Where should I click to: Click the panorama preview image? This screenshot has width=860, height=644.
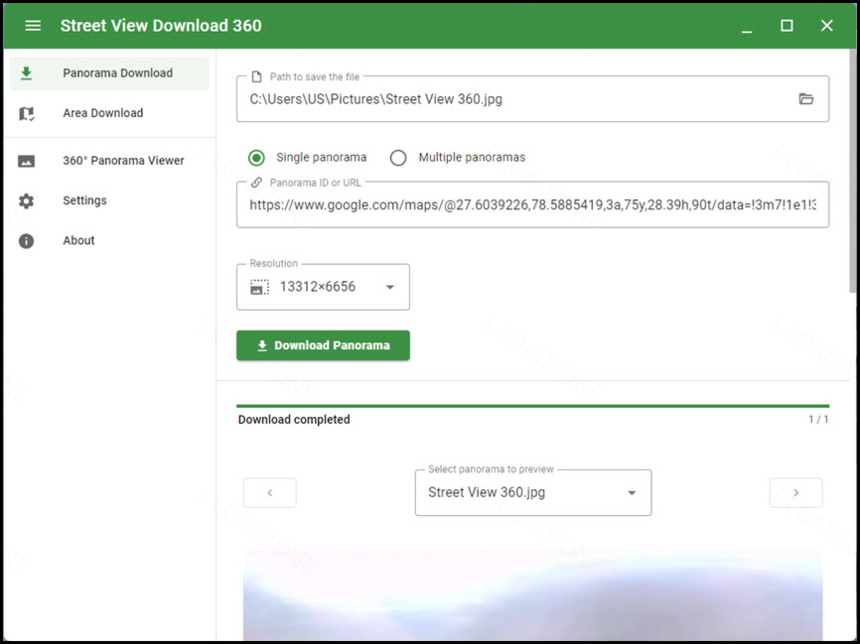coord(533,595)
